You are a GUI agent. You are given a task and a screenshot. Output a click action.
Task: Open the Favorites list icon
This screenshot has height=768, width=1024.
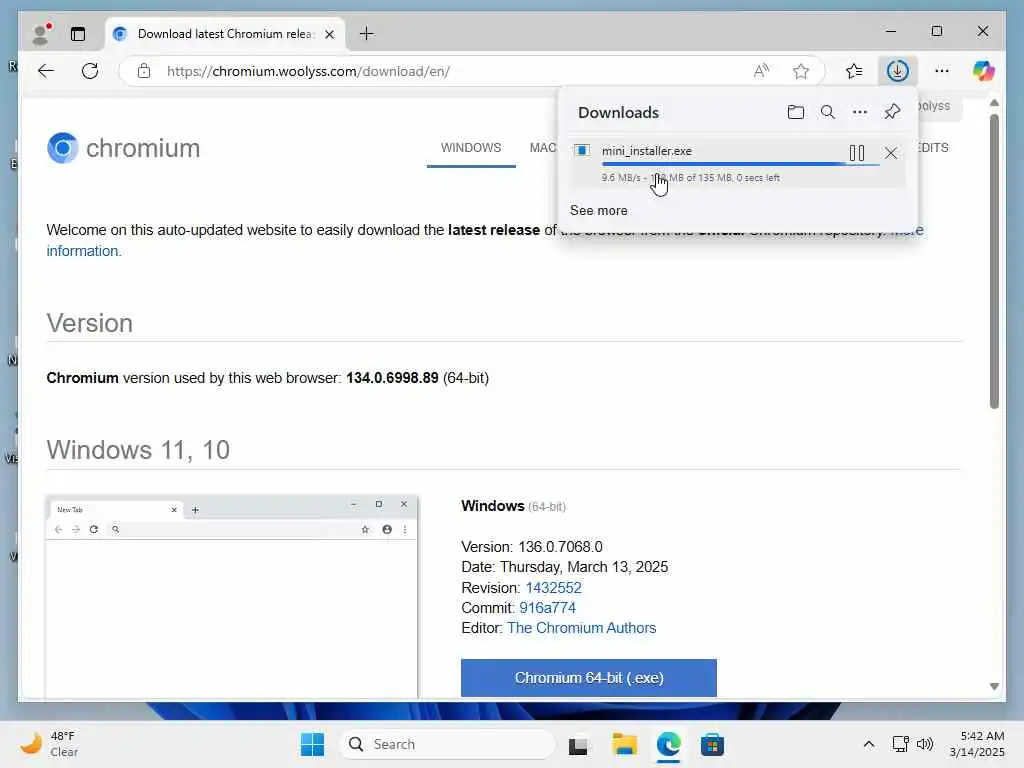click(x=854, y=71)
